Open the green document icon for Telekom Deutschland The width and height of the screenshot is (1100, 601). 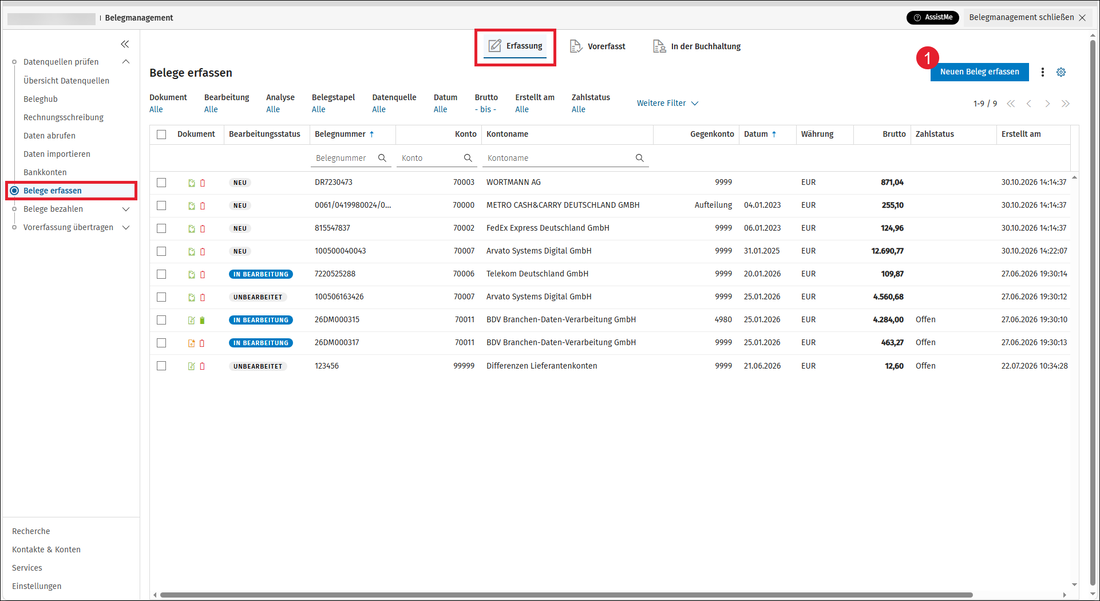tap(192, 274)
